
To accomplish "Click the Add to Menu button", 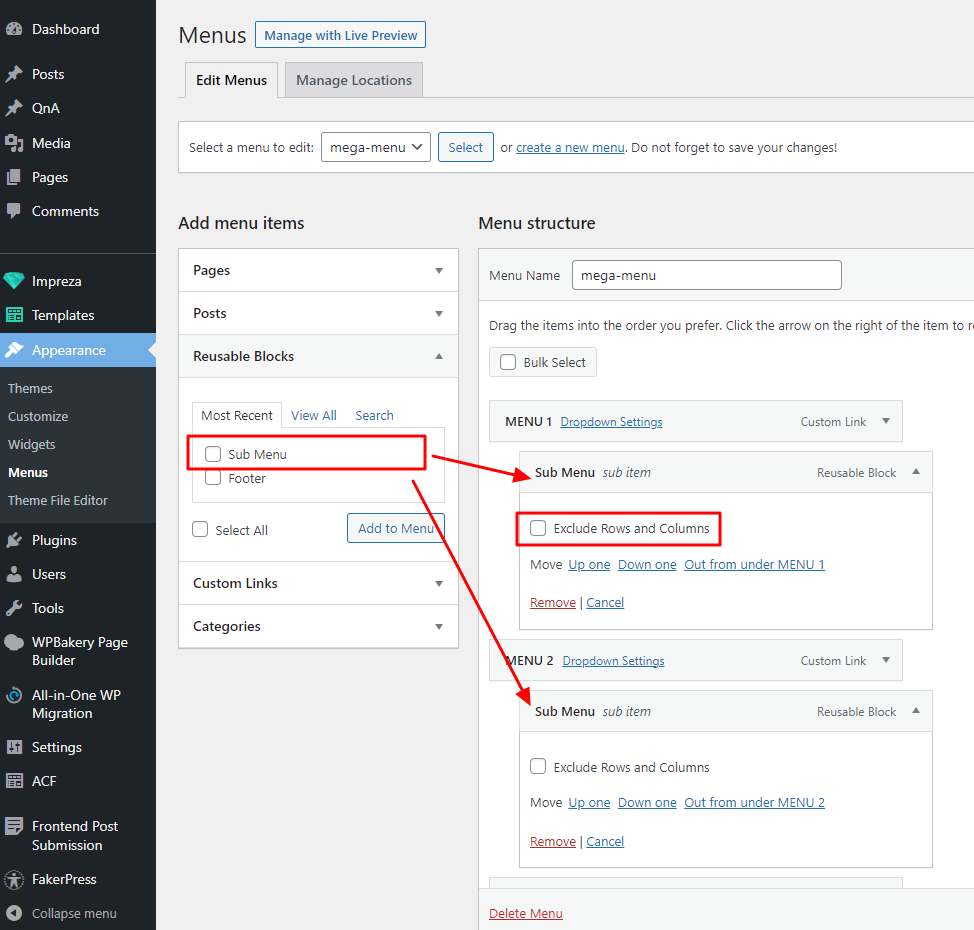I will (x=396, y=528).
